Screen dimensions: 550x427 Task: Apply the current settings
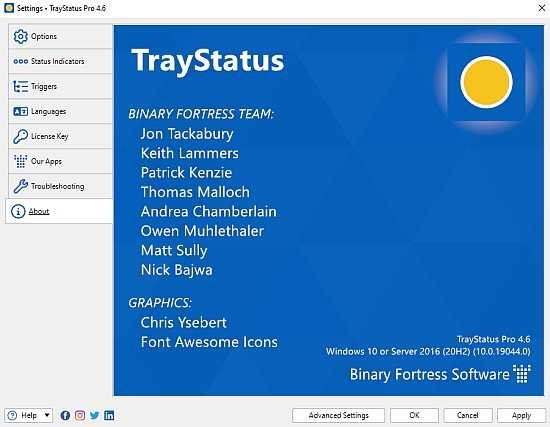(521, 415)
